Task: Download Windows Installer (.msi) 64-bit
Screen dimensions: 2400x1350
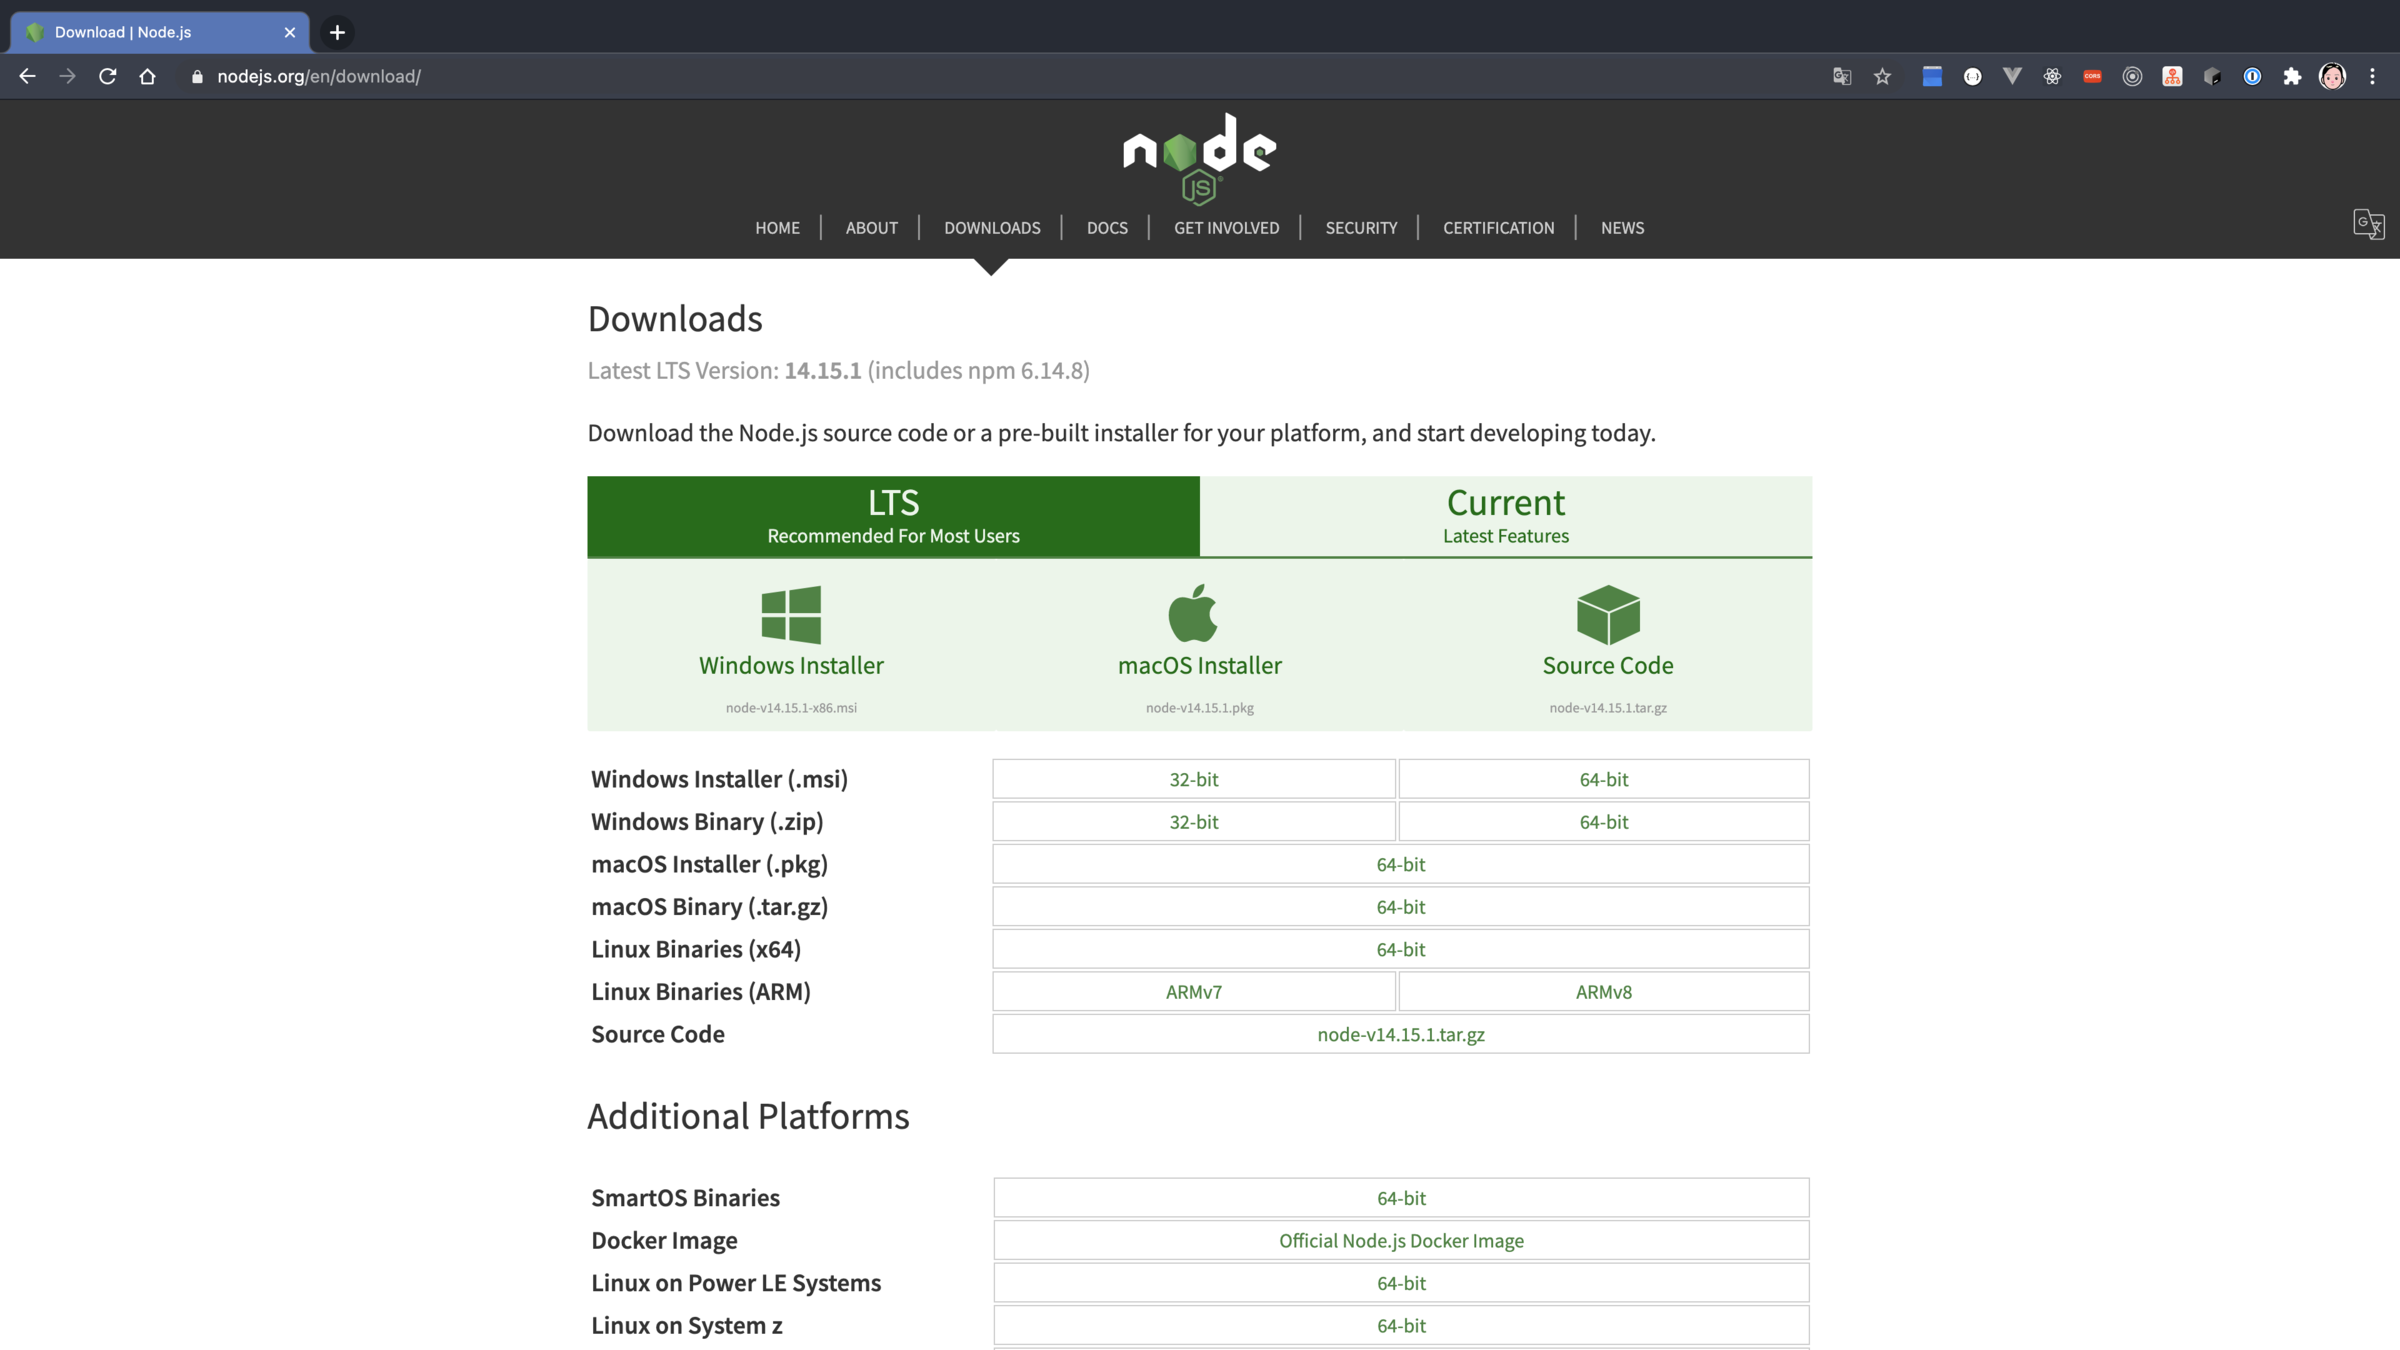Action: [x=1603, y=779]
